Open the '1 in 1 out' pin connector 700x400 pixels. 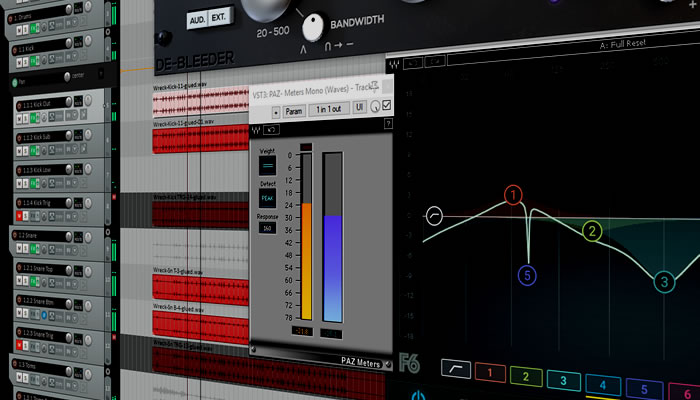pos(329,109)
